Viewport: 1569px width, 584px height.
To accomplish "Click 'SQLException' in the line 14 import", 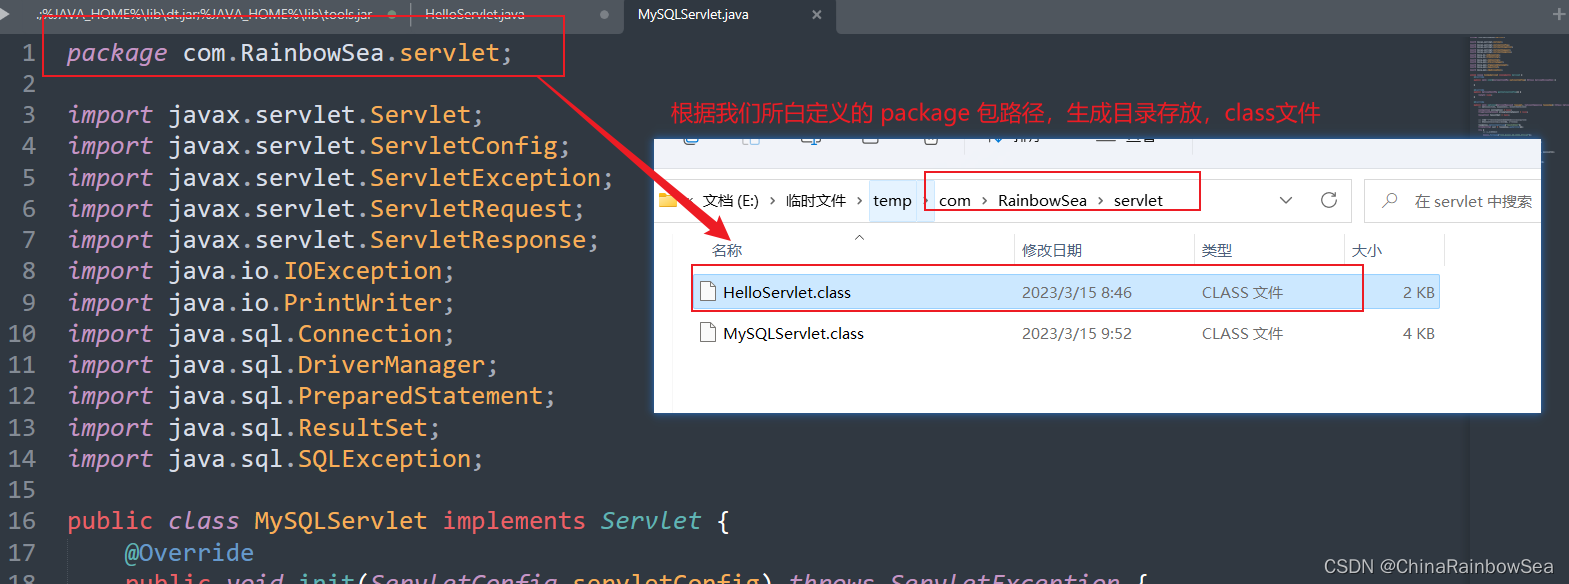I will pyautogui.click(x=384, y=459).
